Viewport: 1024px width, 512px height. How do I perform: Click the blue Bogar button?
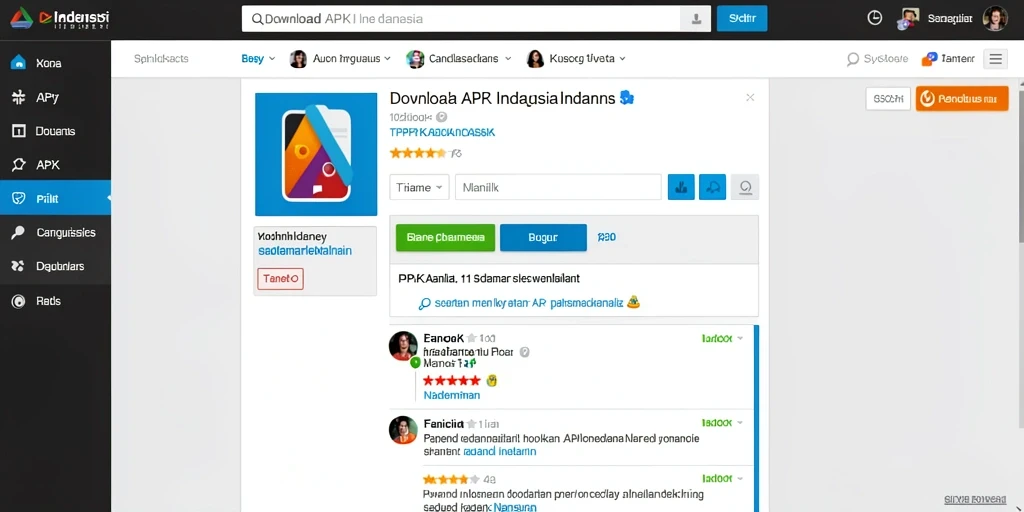pos(543,238)
